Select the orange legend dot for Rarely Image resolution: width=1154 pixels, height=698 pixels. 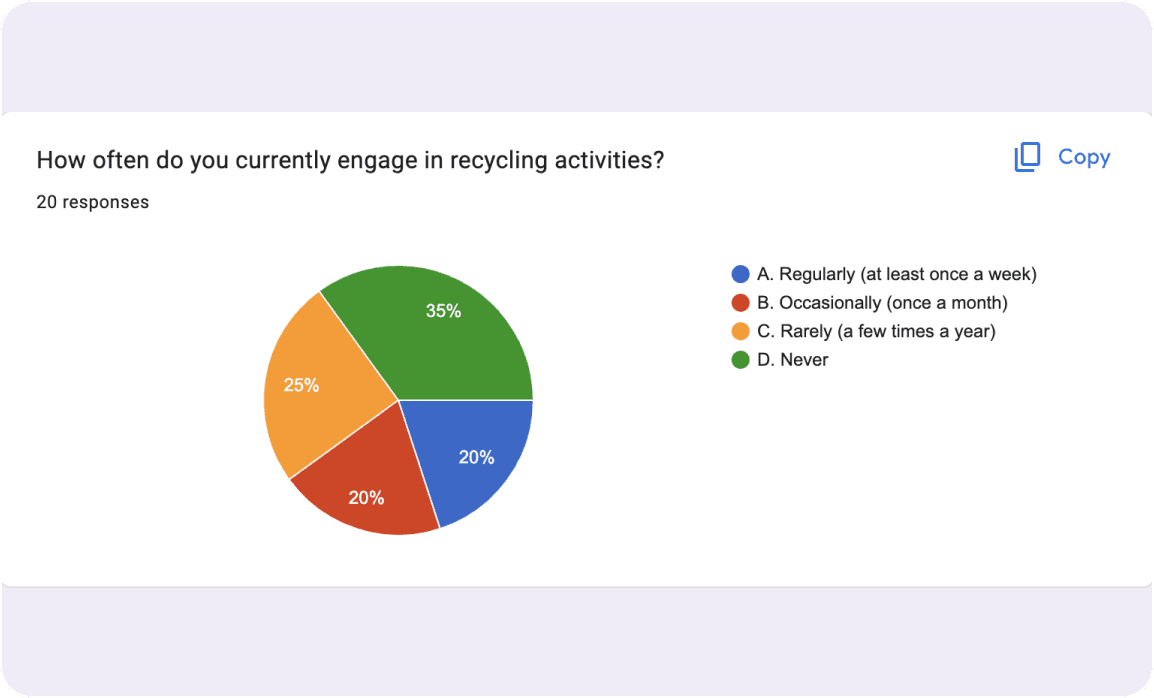tap(740, 331)
